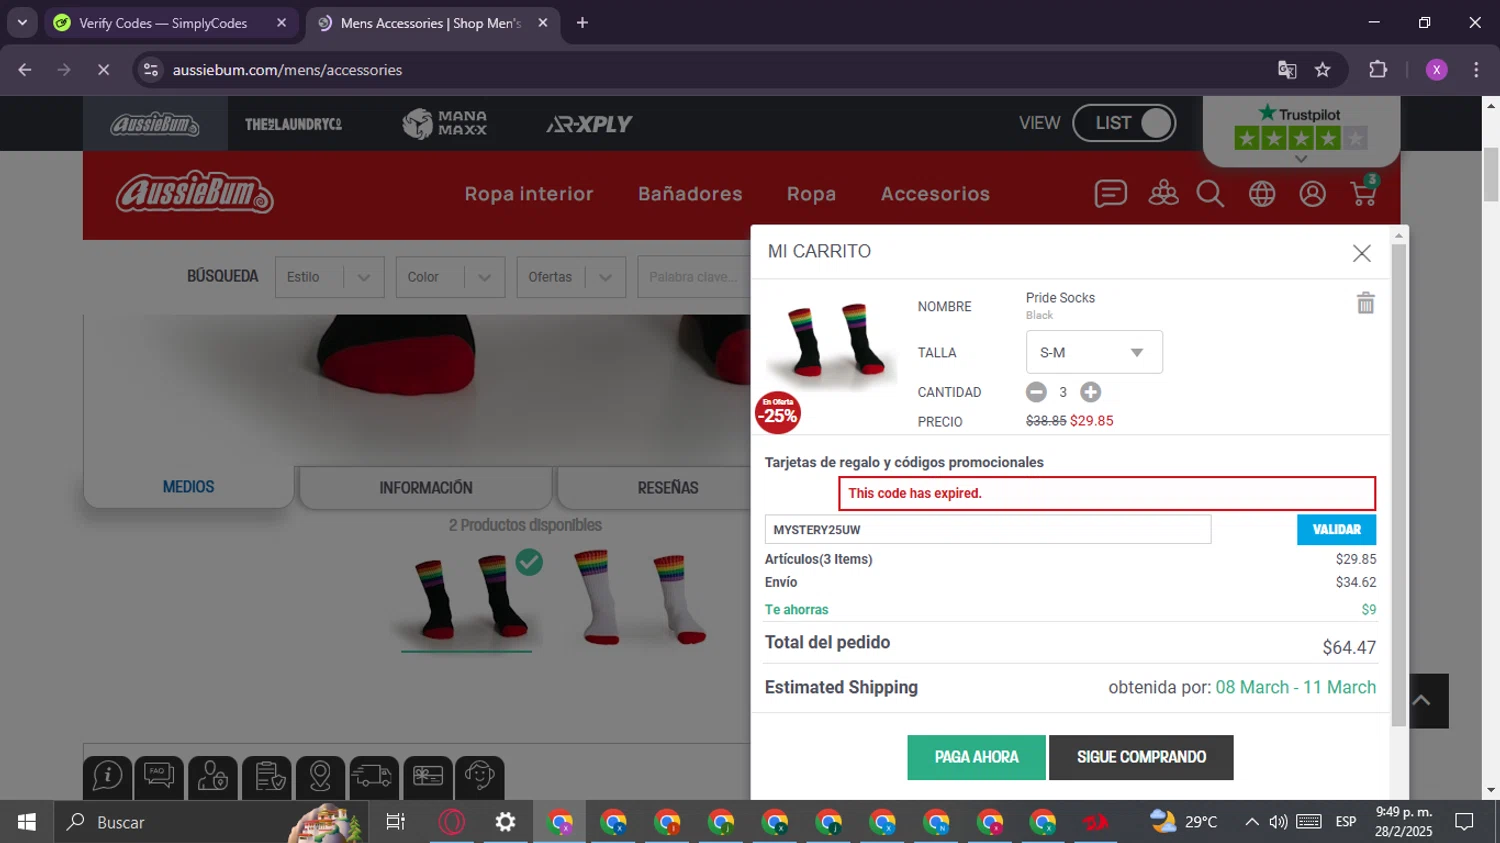Select the black Pride Socks thumbnail
This screenshot has width=1500, height=843.
(x=467, y=598)
